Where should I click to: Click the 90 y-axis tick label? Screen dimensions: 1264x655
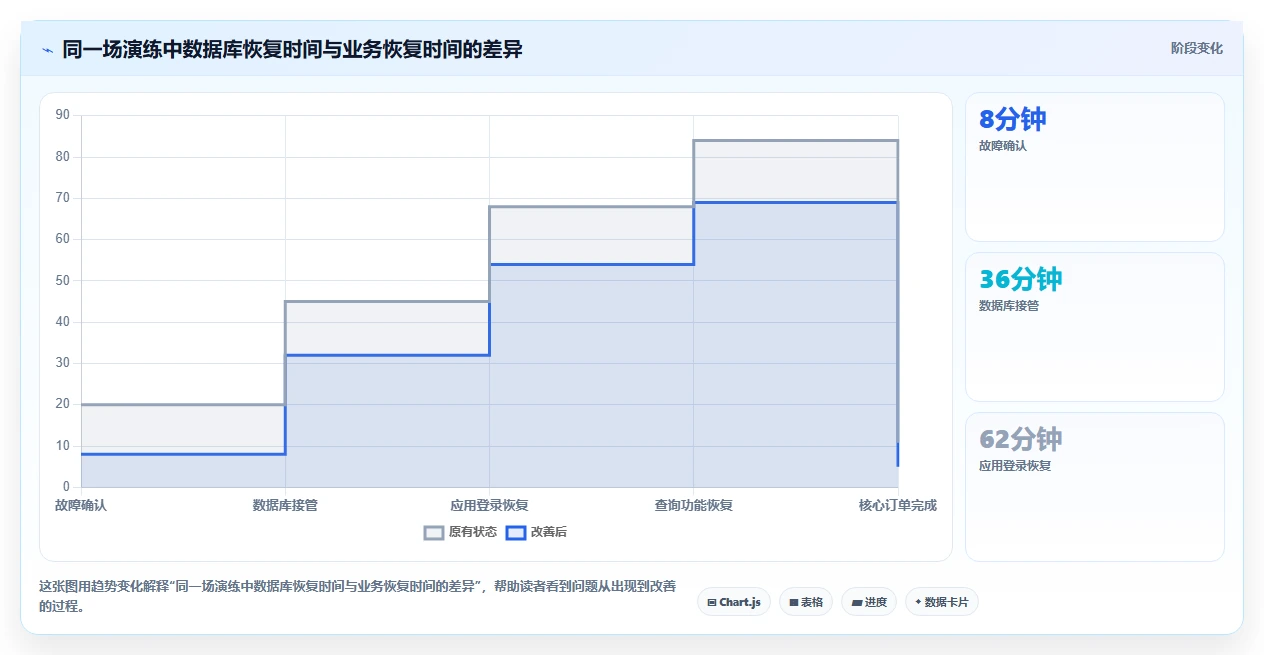(x=63, y=115)
